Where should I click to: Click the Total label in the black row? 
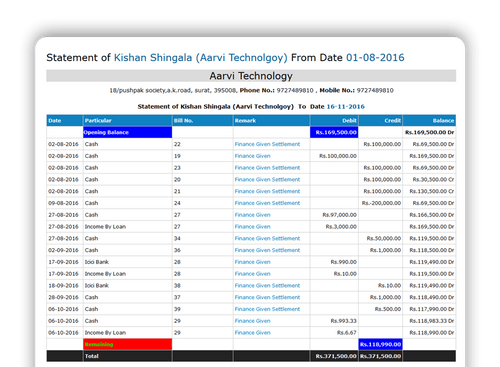pyautogui.click(x=92, y=356)
